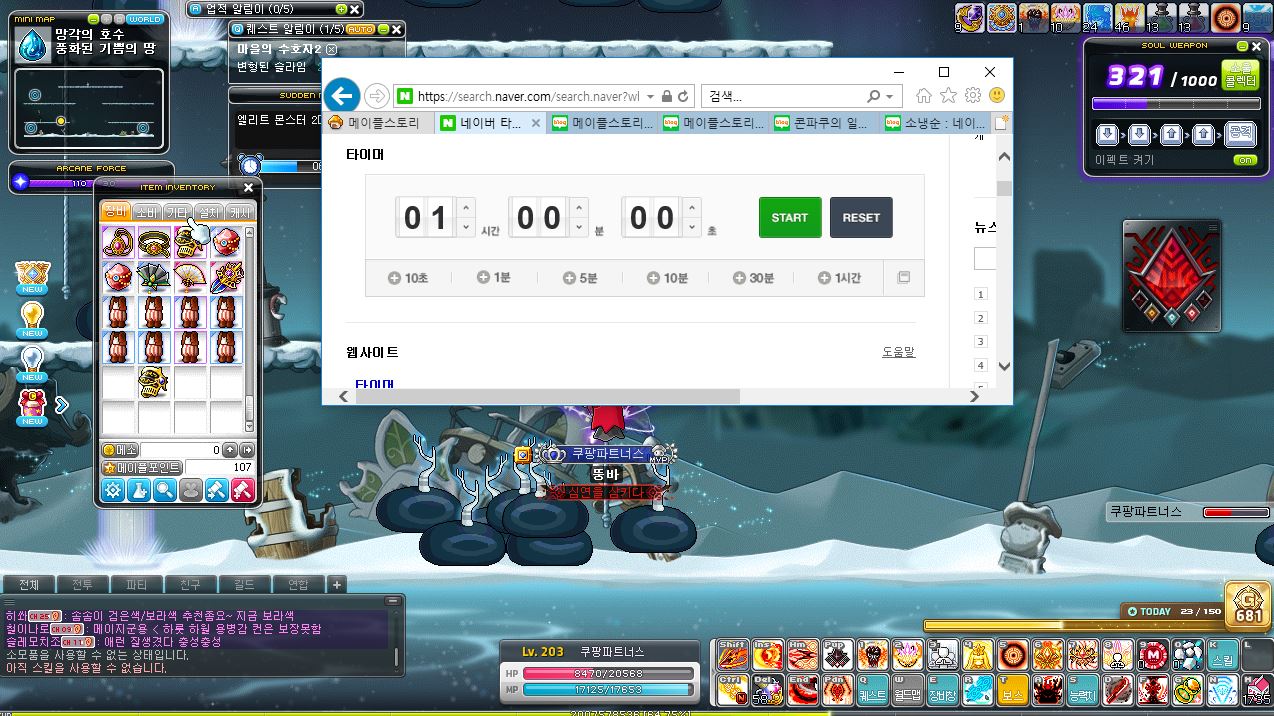Screen dimensions: 1274x716
Task: Click the End hotkey skill icon
Action: (x=803, y=689)
